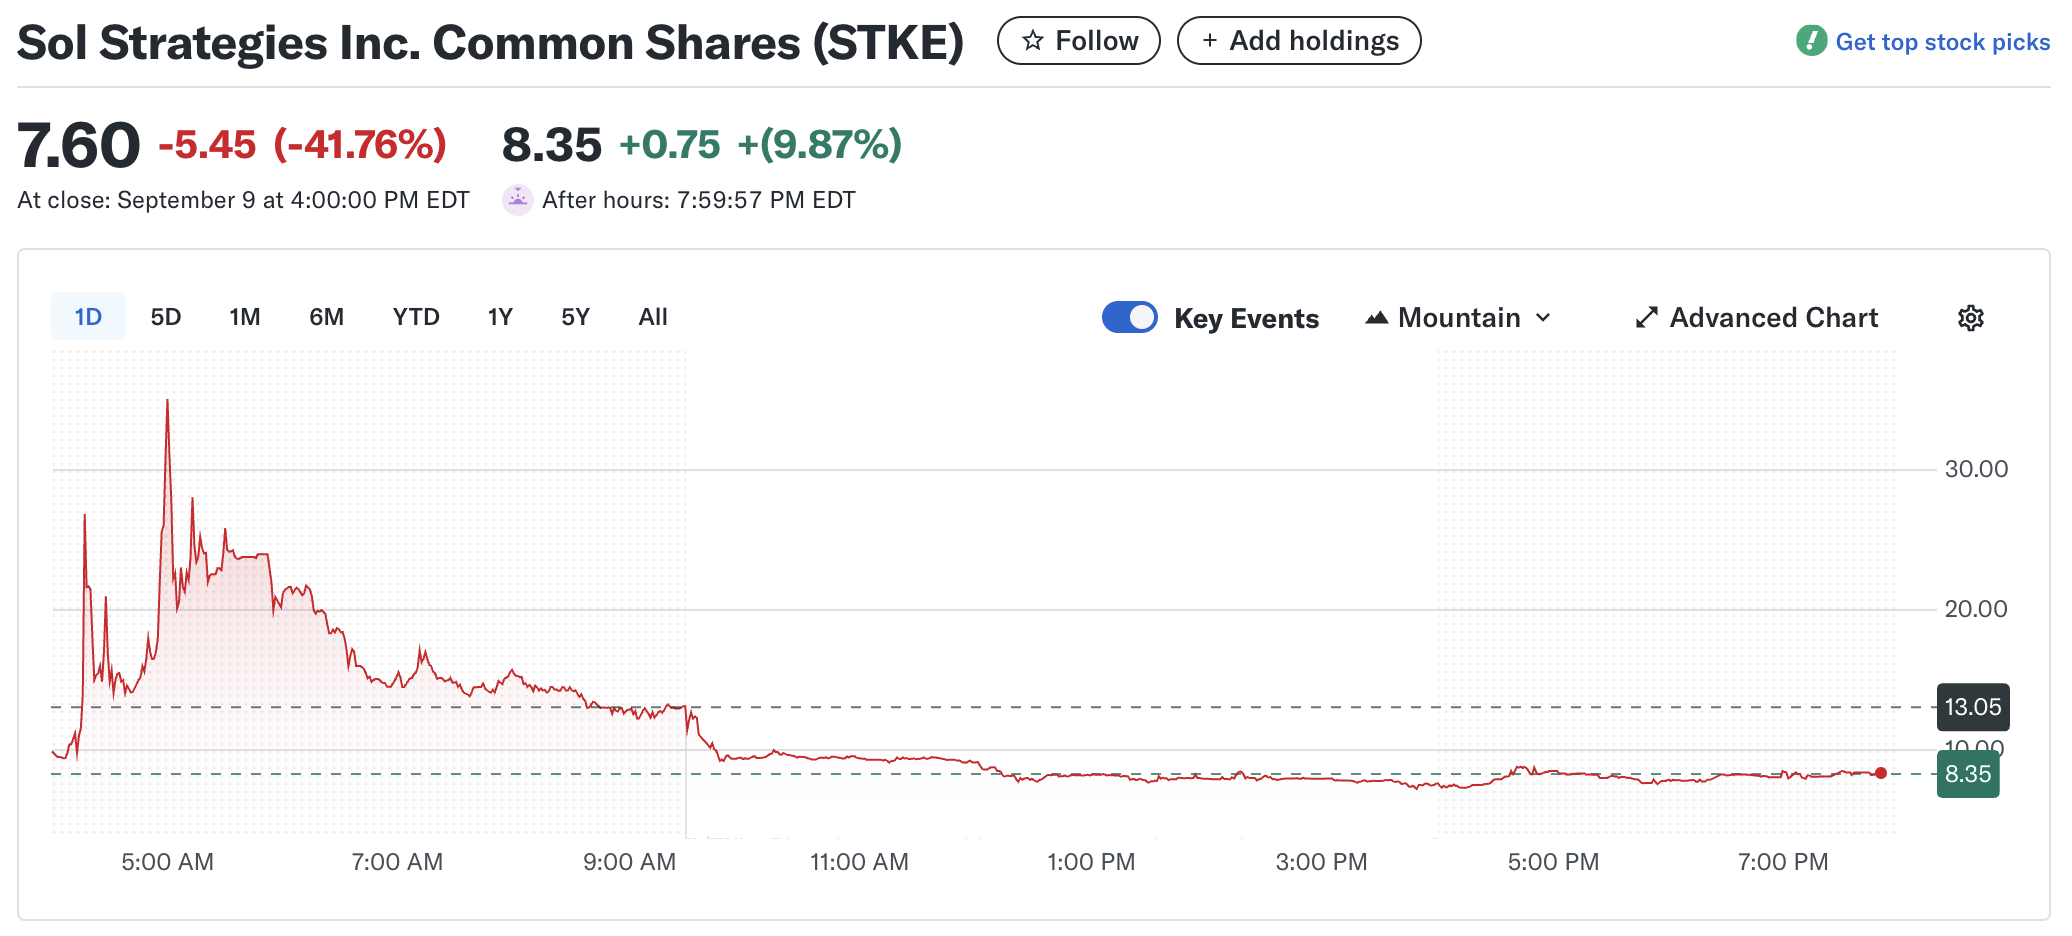The image size is (2072, 936).
Task: Click the after hours moon icon
Action: coord(517,200)
